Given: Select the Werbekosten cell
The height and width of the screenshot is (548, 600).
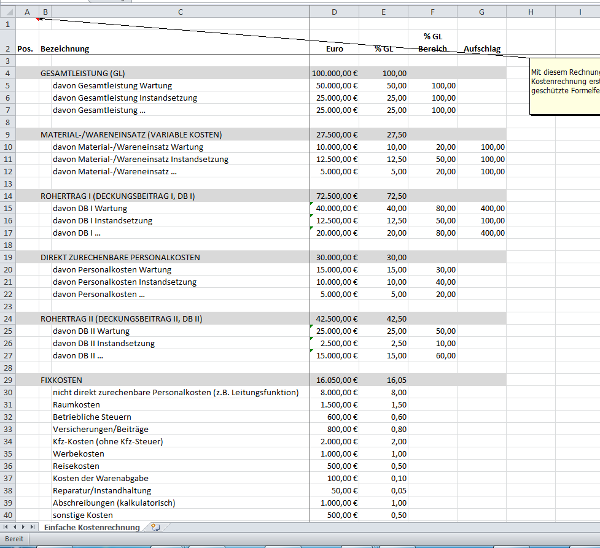Looking at the screenshot, I should coord(77,454).
